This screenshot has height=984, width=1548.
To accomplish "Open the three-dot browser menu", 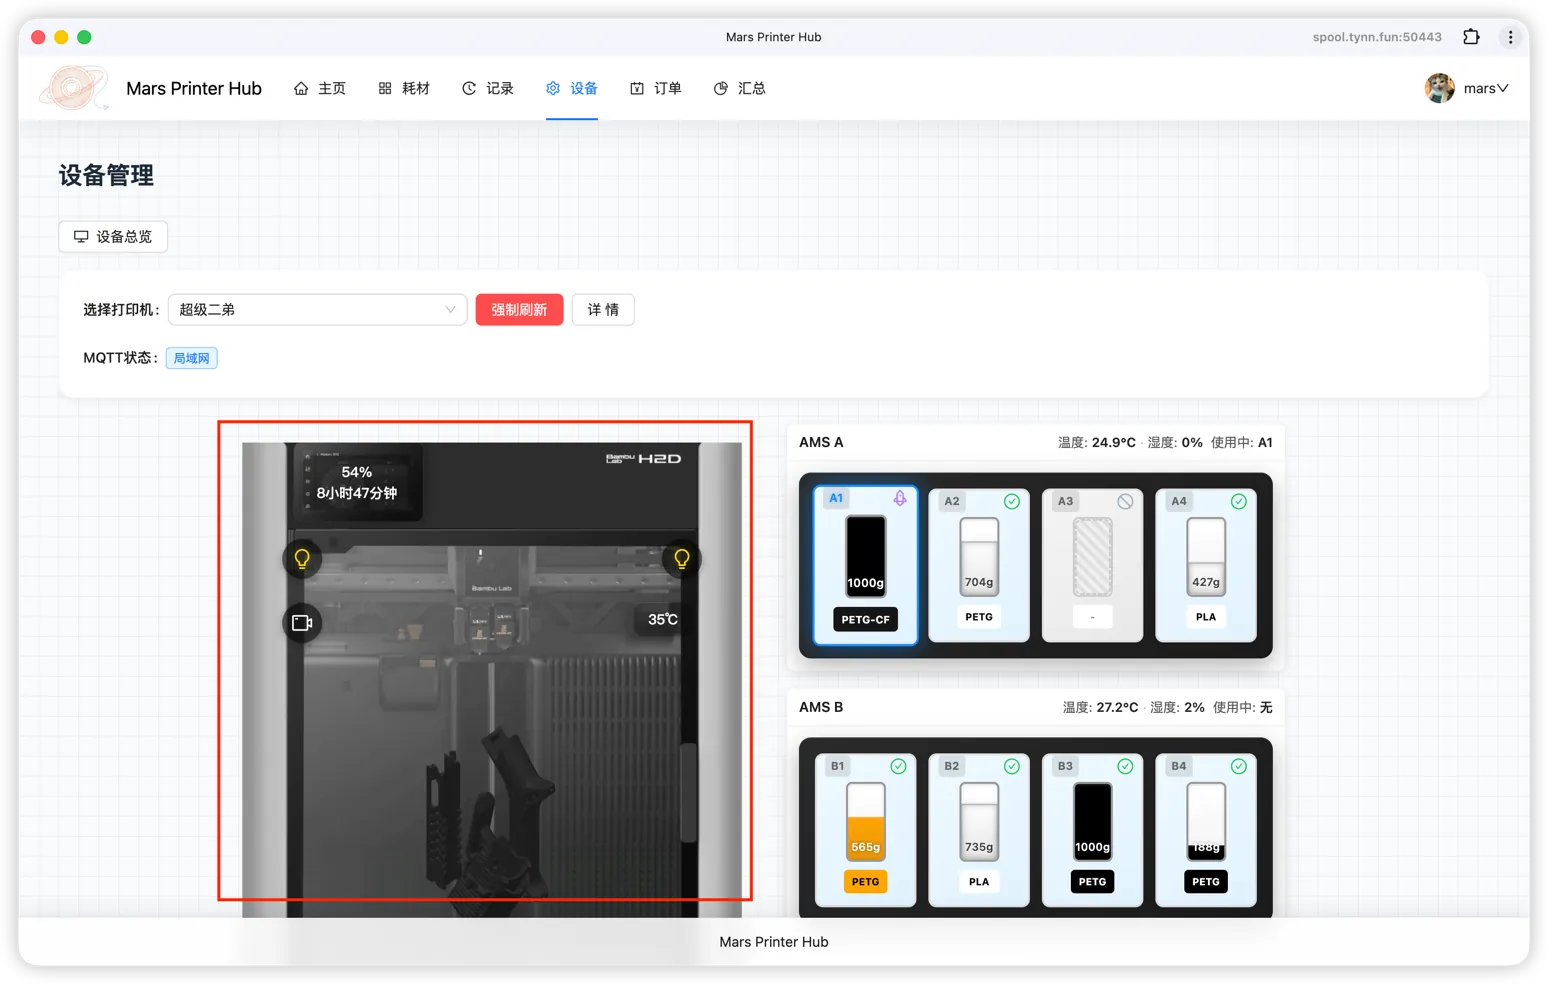I will pyautogui.click(x=1510, y=37).
